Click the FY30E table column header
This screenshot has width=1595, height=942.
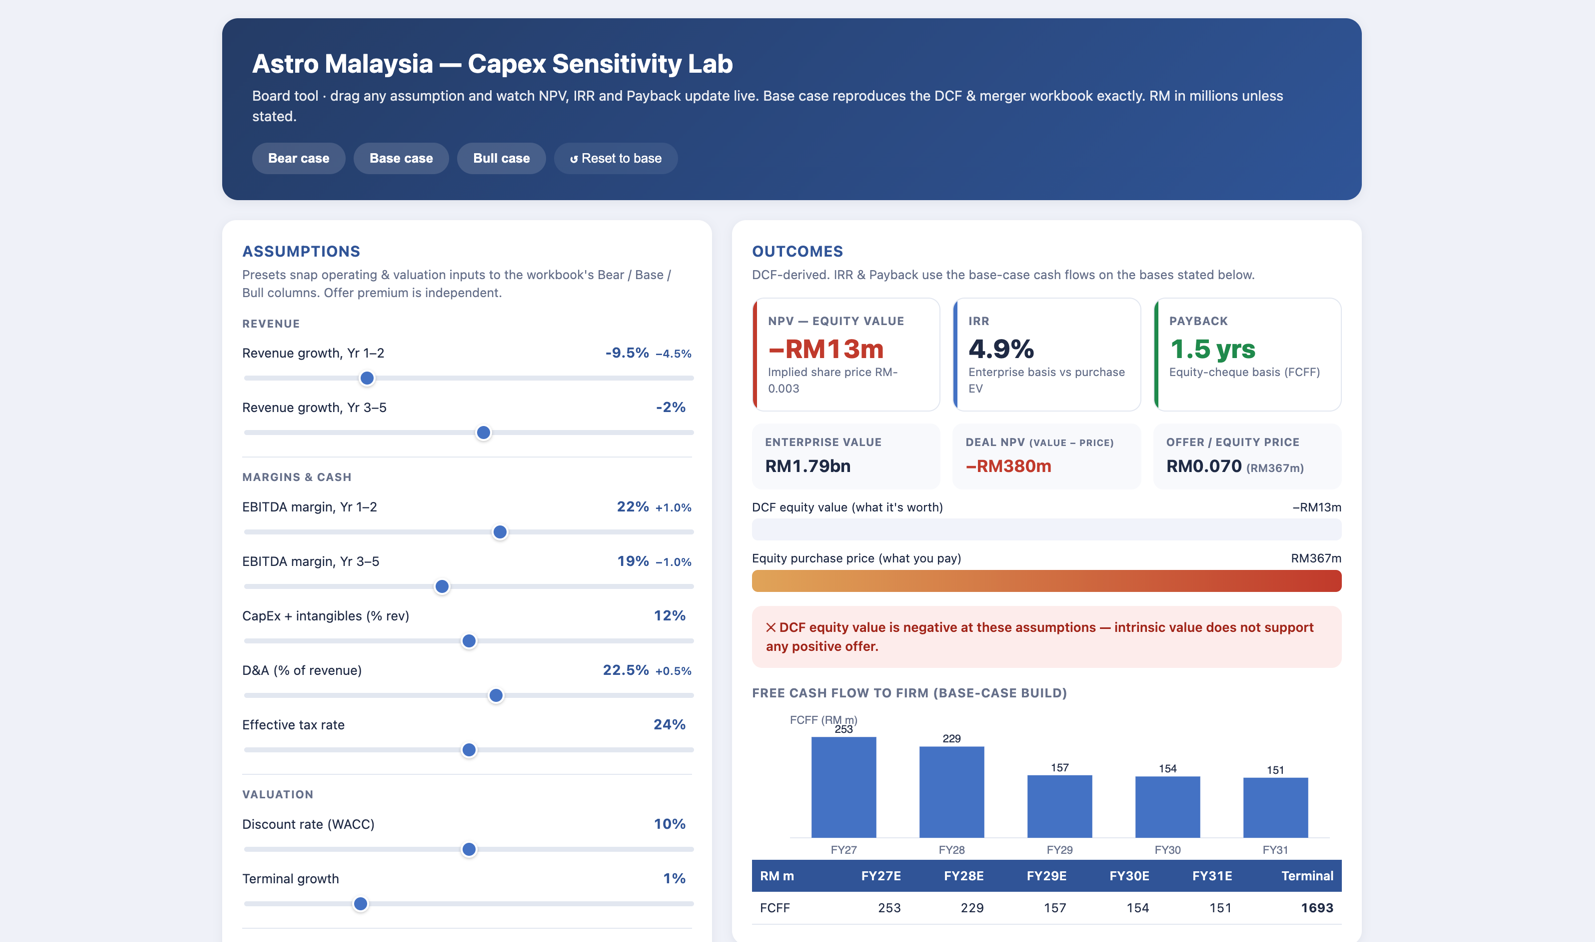1129,876
